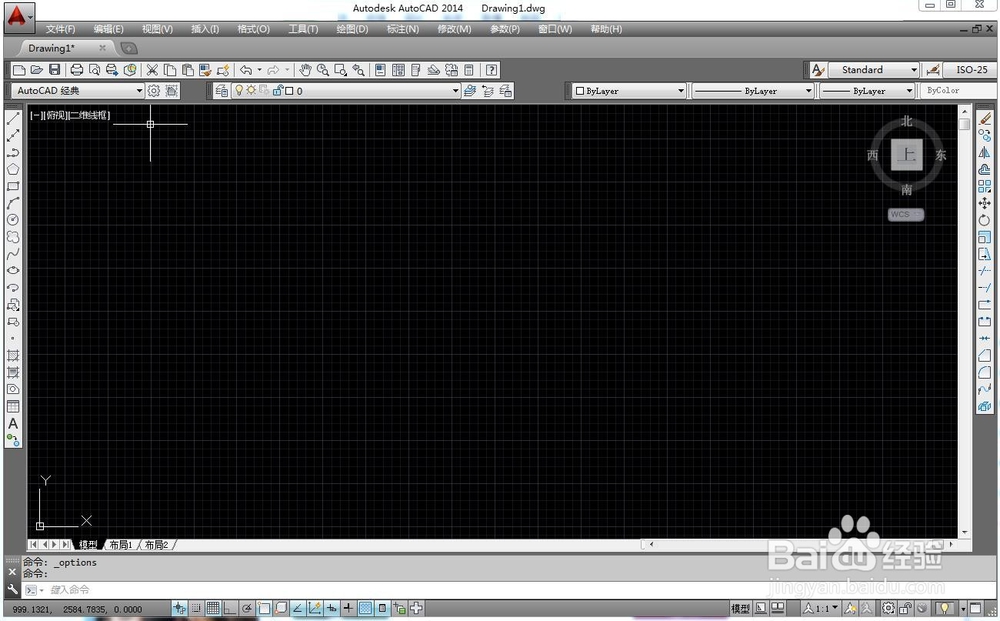Click the 模型 button in status bar
Screen dimensions: 1000x621
pos(740,608)
